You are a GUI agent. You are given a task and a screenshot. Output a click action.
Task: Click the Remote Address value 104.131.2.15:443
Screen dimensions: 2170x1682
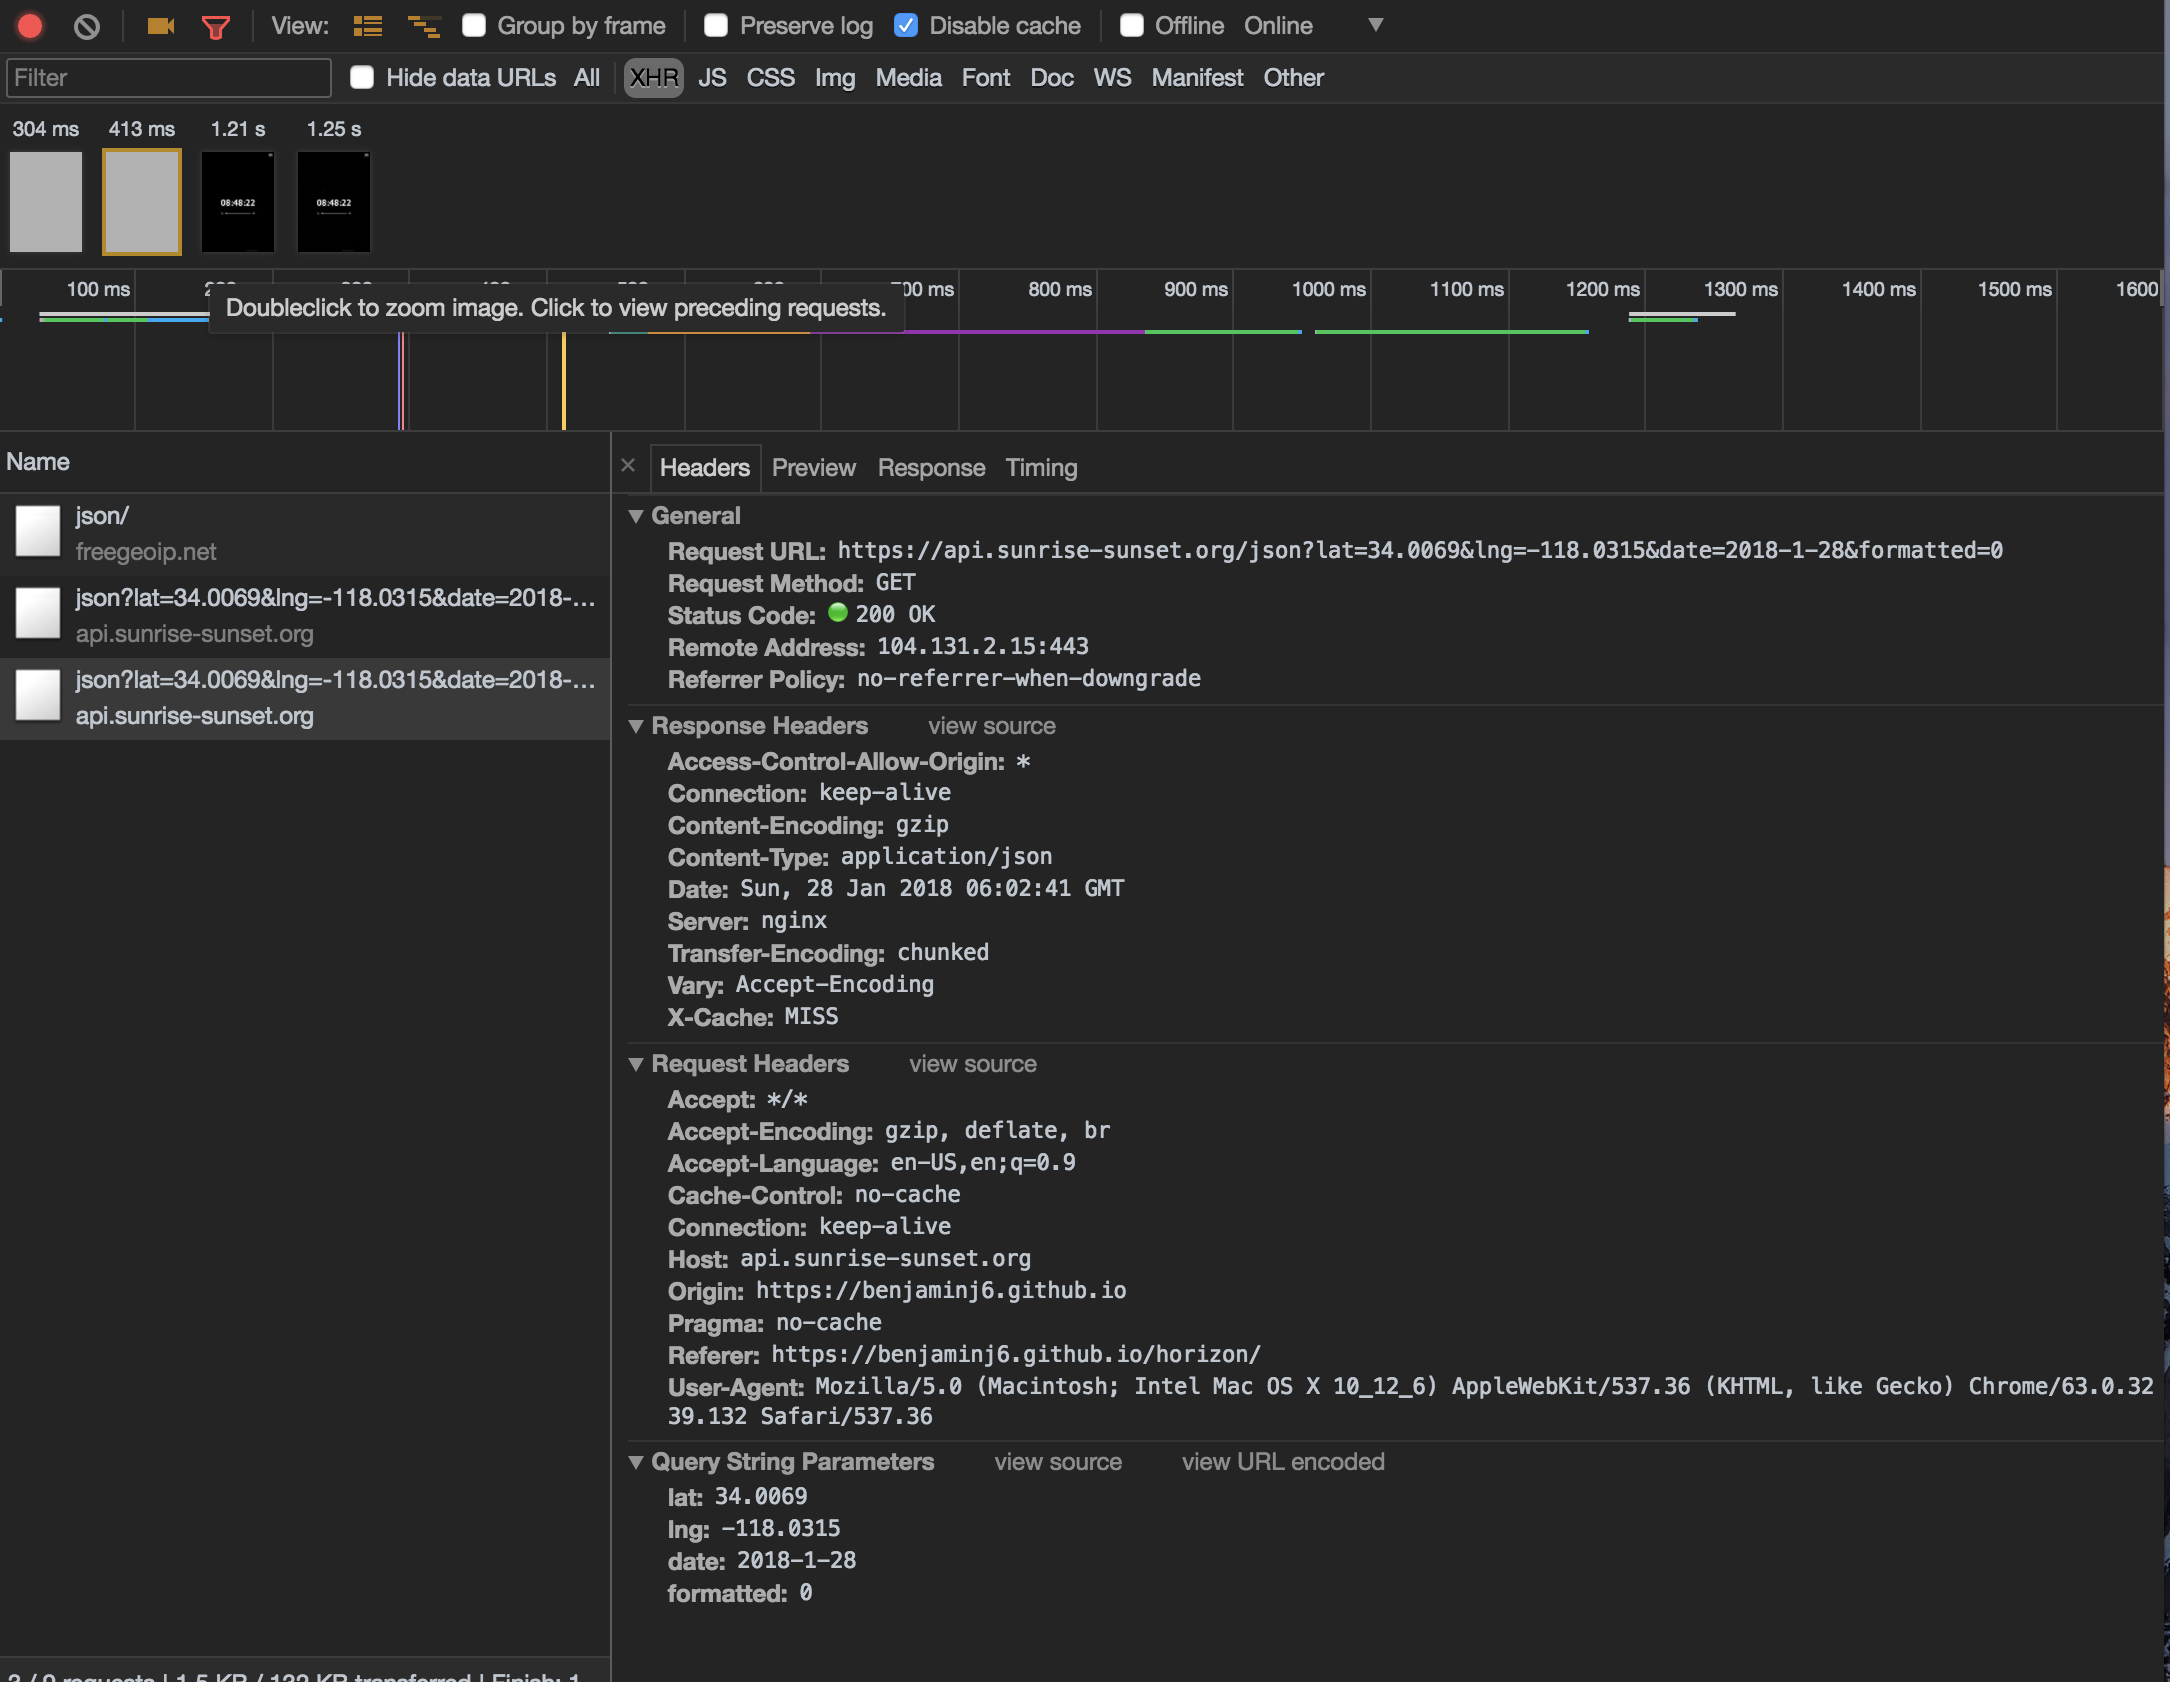(x=983, y=646)
